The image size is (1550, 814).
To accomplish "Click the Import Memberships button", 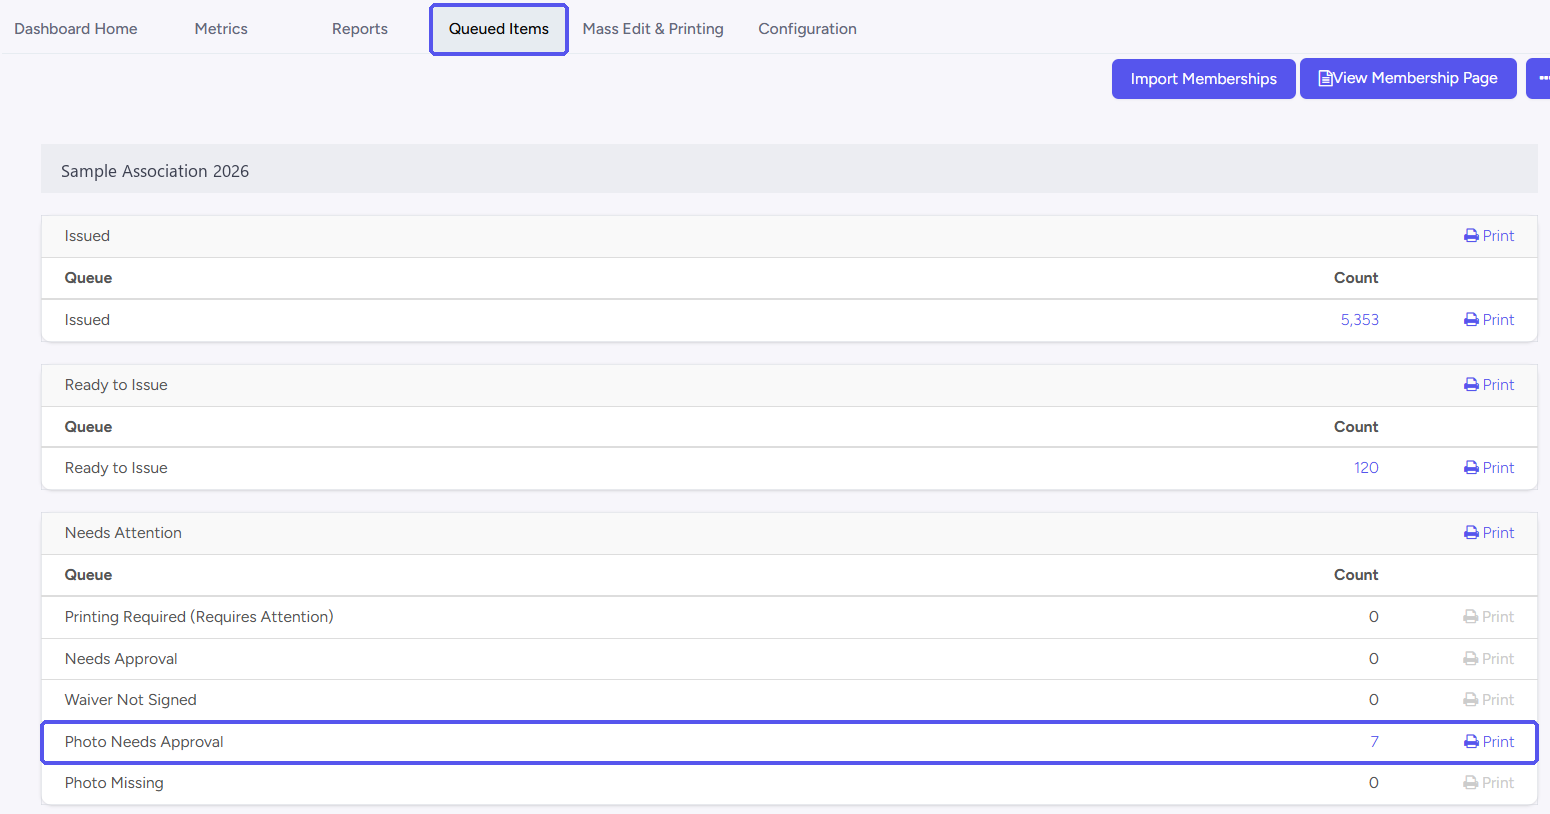I will pos(1204,79).
